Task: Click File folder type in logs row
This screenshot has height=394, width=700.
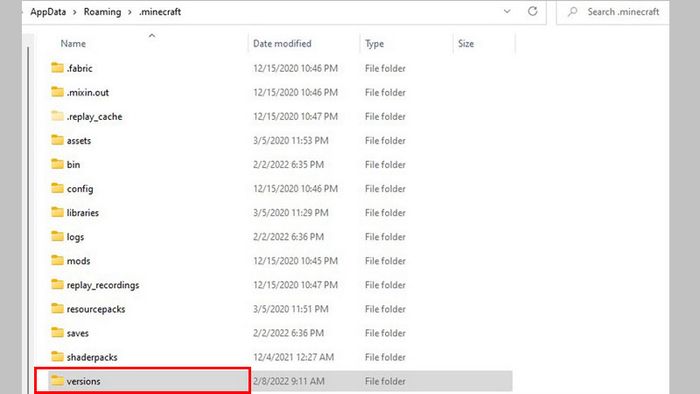Action: [x=385, y=237]
